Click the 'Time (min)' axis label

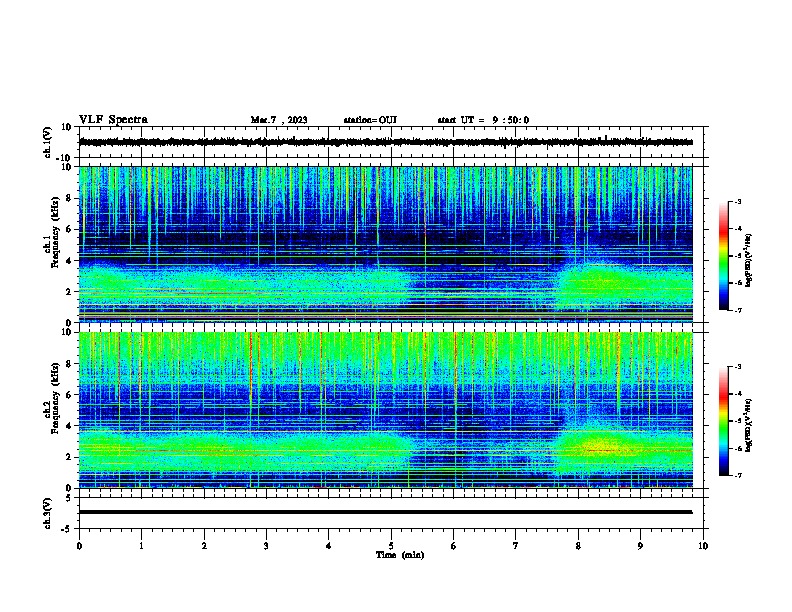point(400,555)
